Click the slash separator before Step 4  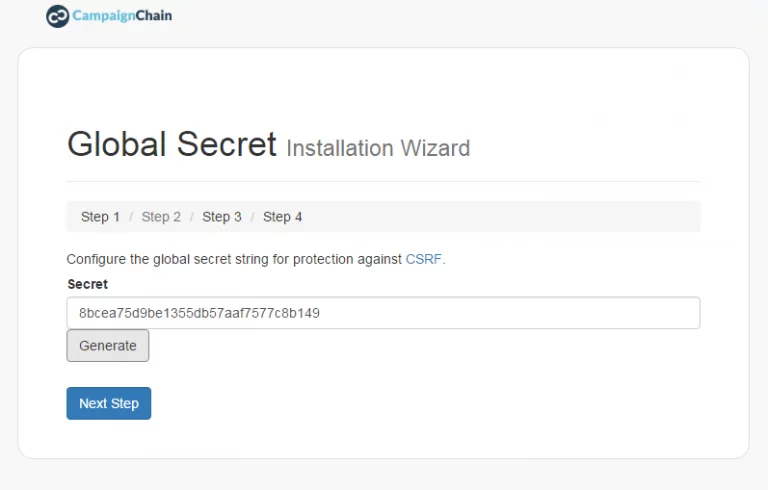coord(252,217)
